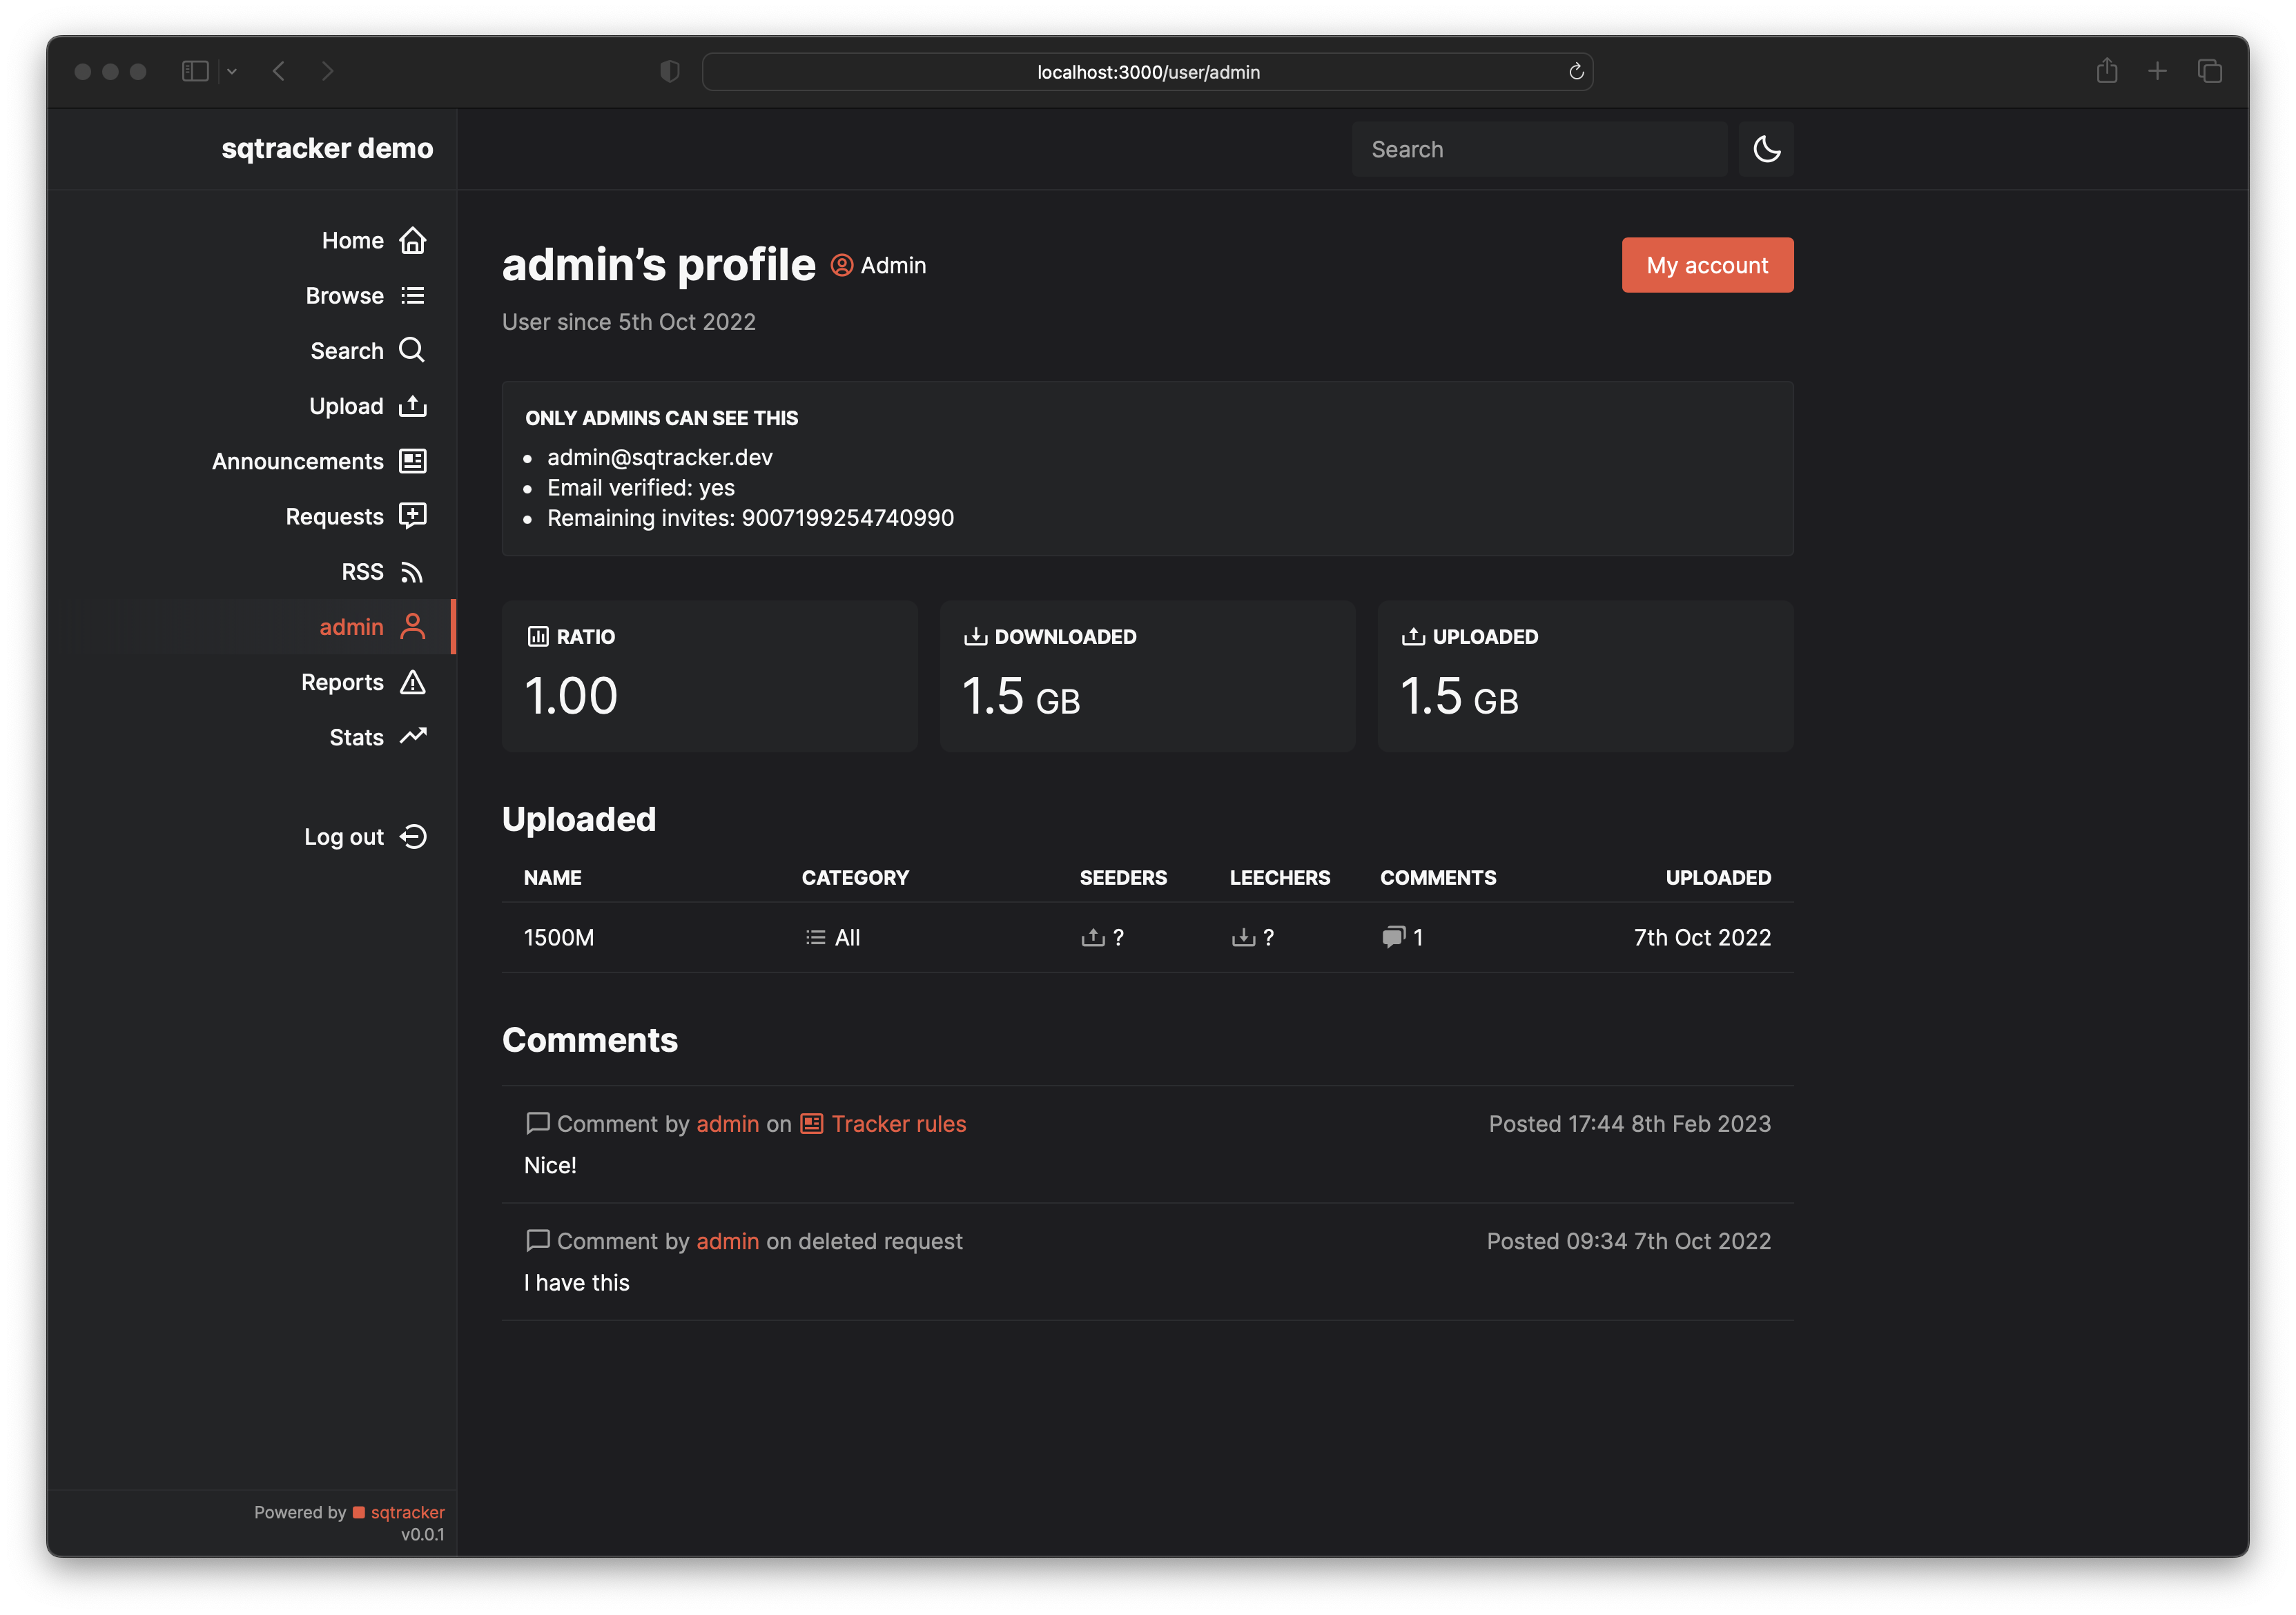Viewport: 2296px width, 1615px height.
Task: Click the Log out arrow icon
Action: 412,837
